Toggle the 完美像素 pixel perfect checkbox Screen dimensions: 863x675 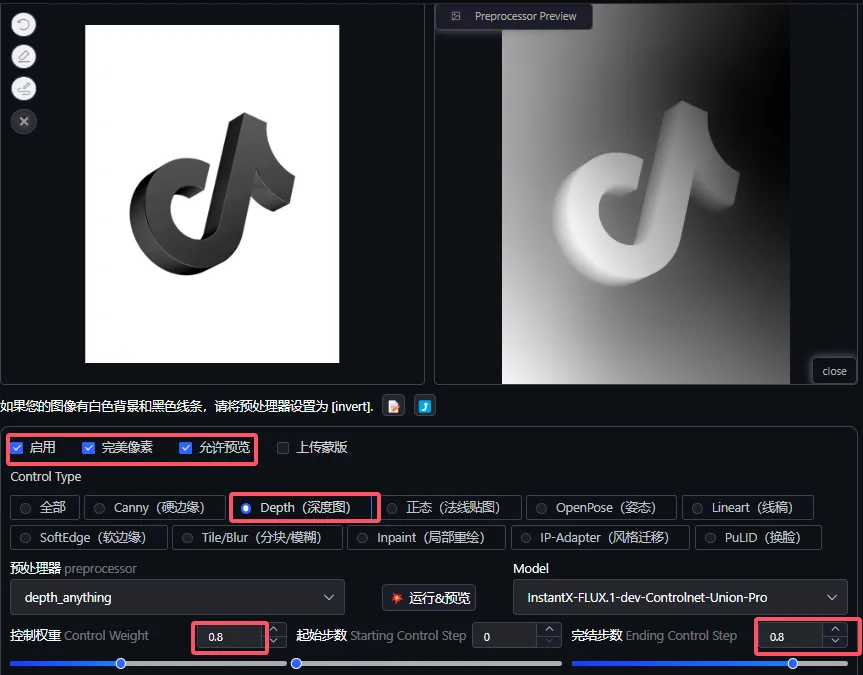coord(89,447)
